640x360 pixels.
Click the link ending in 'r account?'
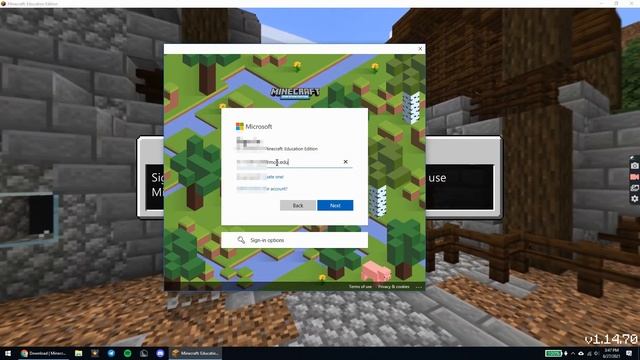pos(262,189)
